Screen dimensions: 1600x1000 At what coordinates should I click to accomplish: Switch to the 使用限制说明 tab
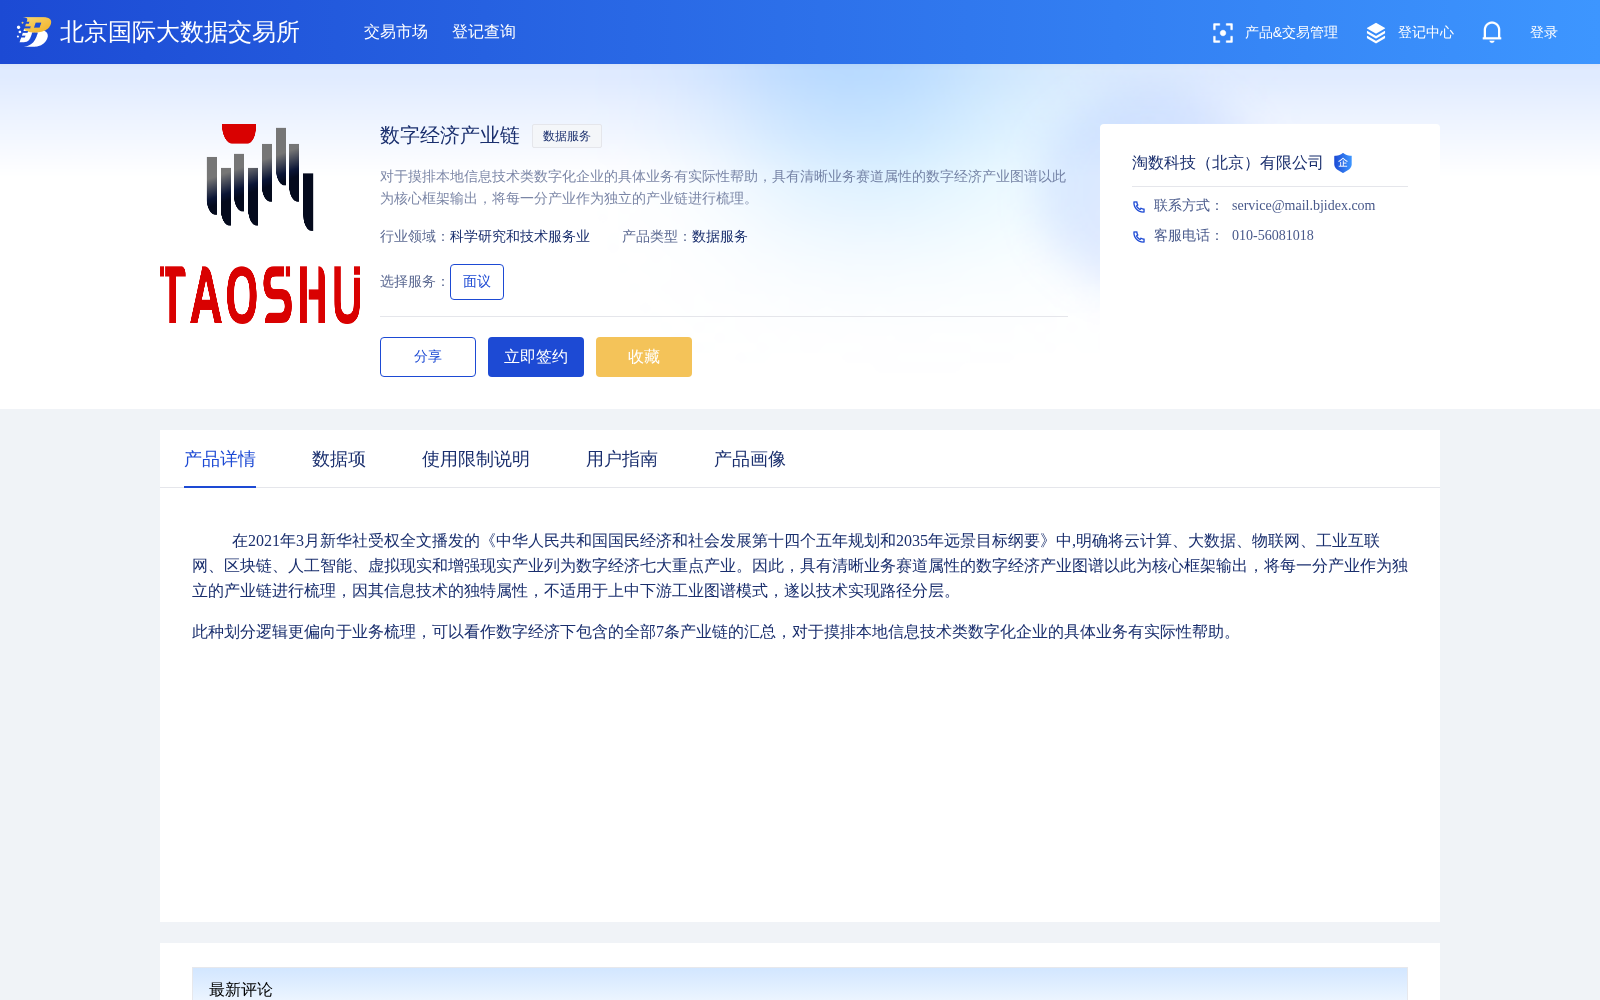tap(476, 459)
